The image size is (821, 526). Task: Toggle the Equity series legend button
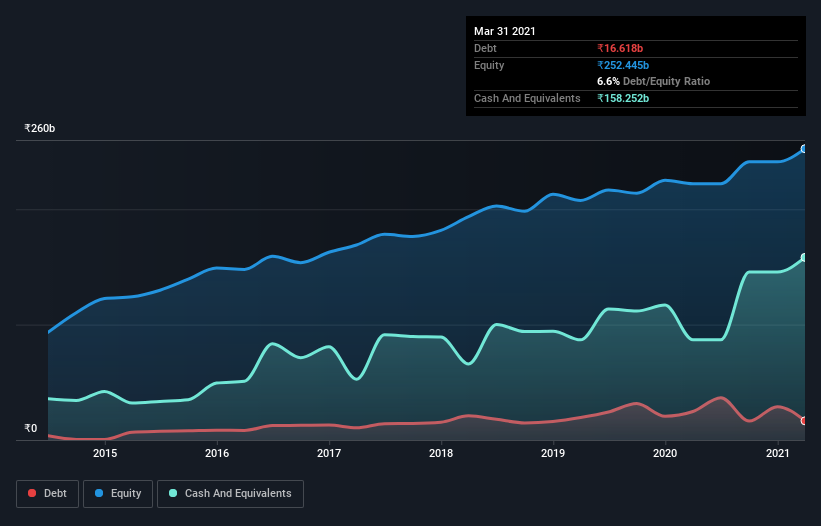[x=118, y=494]
